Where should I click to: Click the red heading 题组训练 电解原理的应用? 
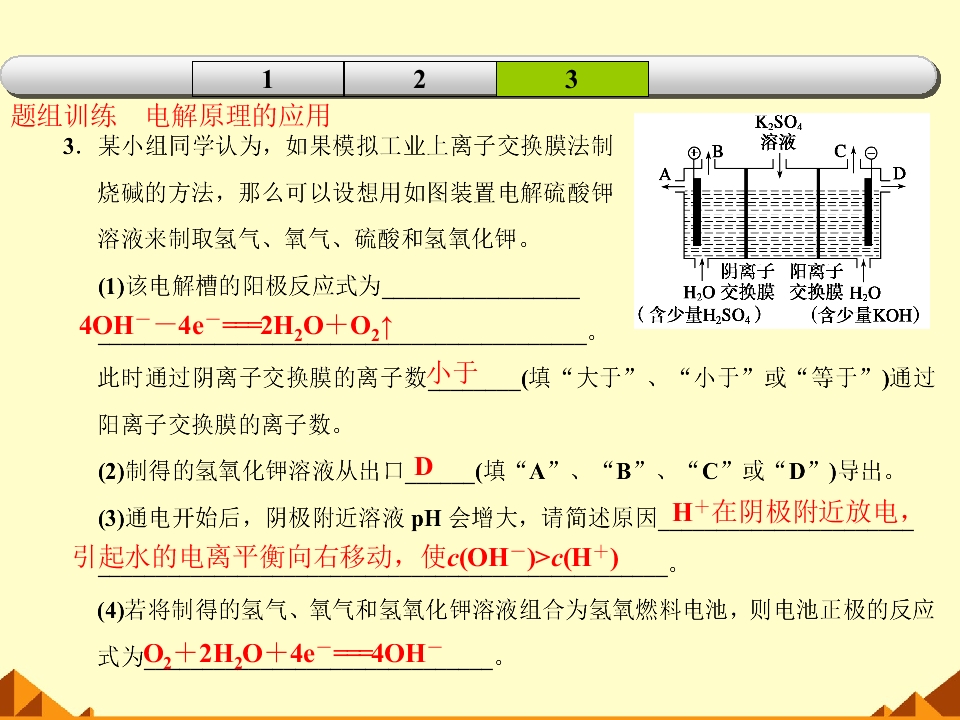pos(170,115)
